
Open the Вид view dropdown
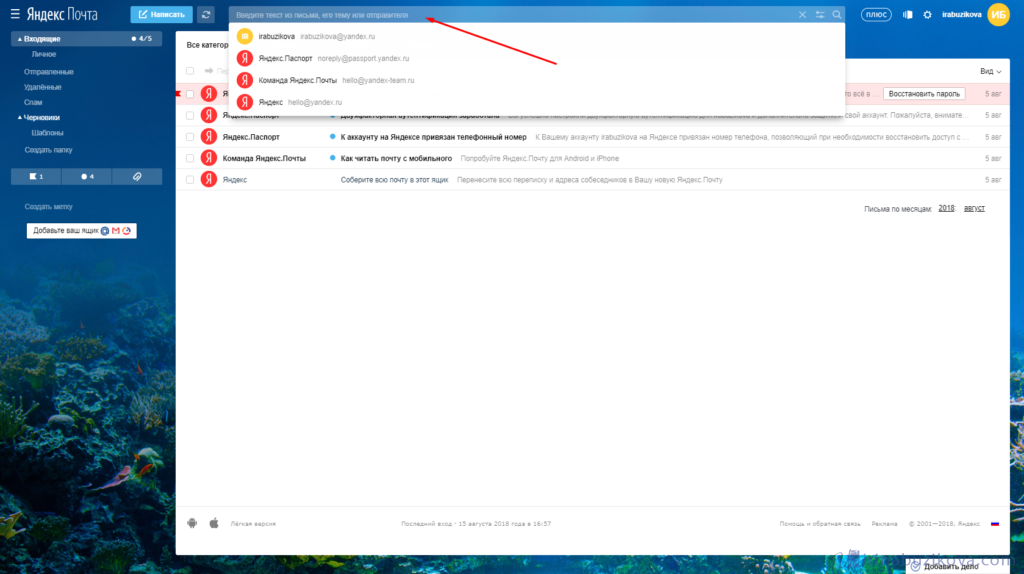[x=990, y=71]
